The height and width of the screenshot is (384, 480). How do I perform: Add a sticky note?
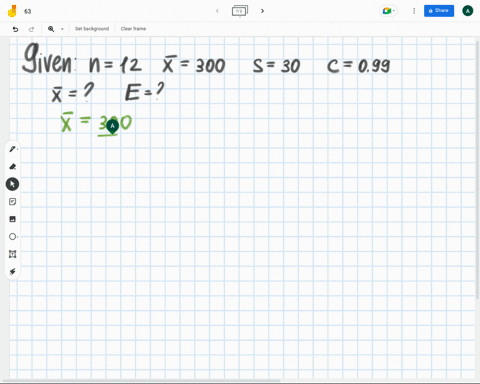pos(13,202)
